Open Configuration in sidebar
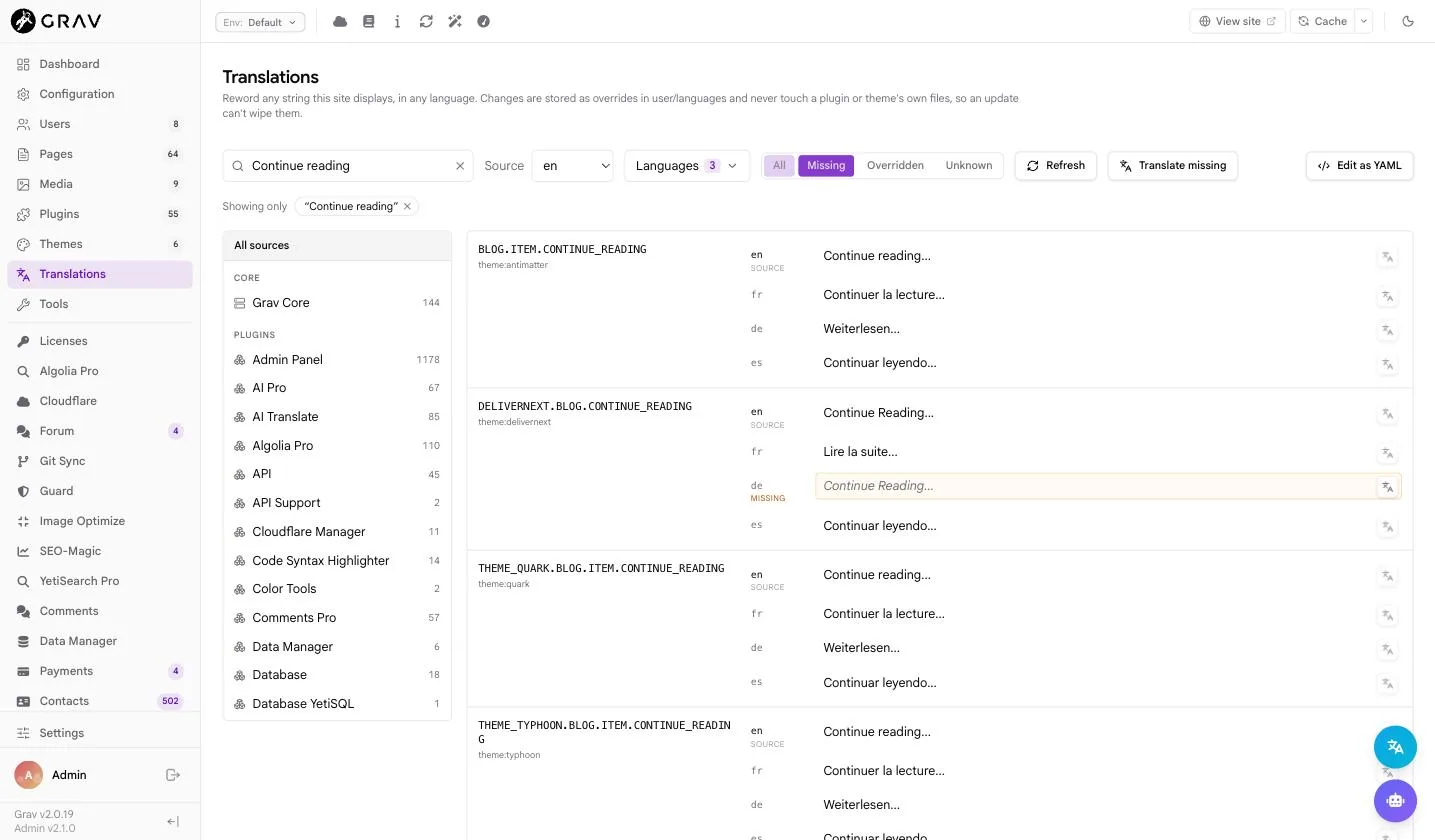The height and width of the screenshot is (840, 1435). click(100, 94)
